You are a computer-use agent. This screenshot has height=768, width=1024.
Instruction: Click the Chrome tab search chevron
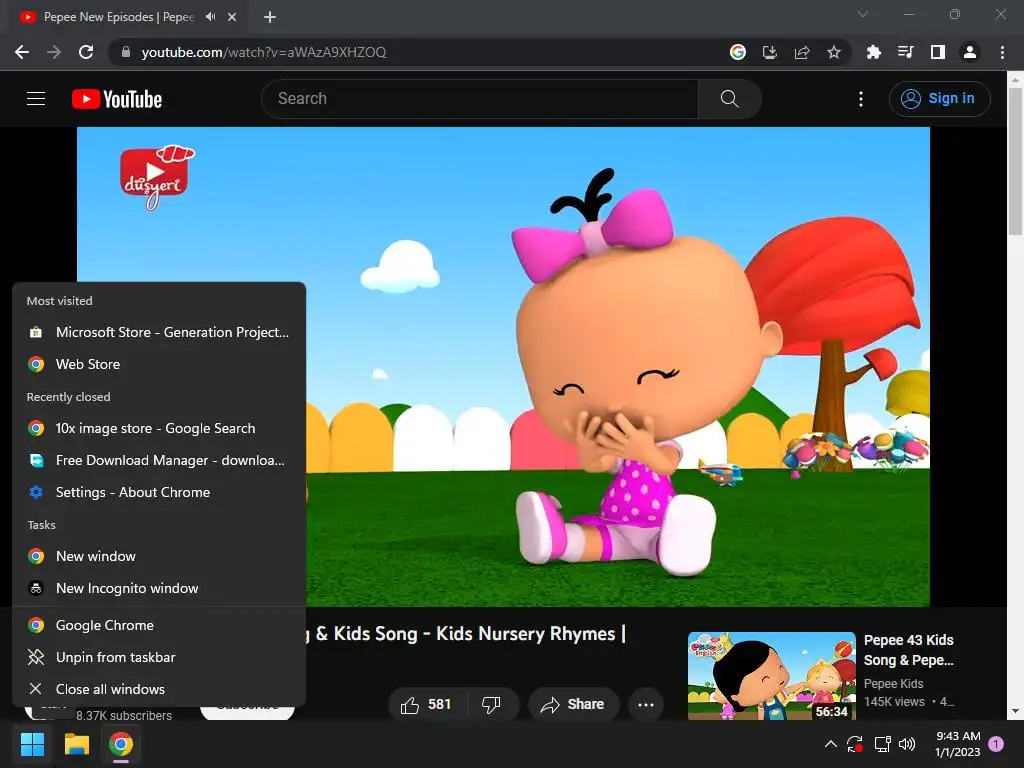coord(863,14)
